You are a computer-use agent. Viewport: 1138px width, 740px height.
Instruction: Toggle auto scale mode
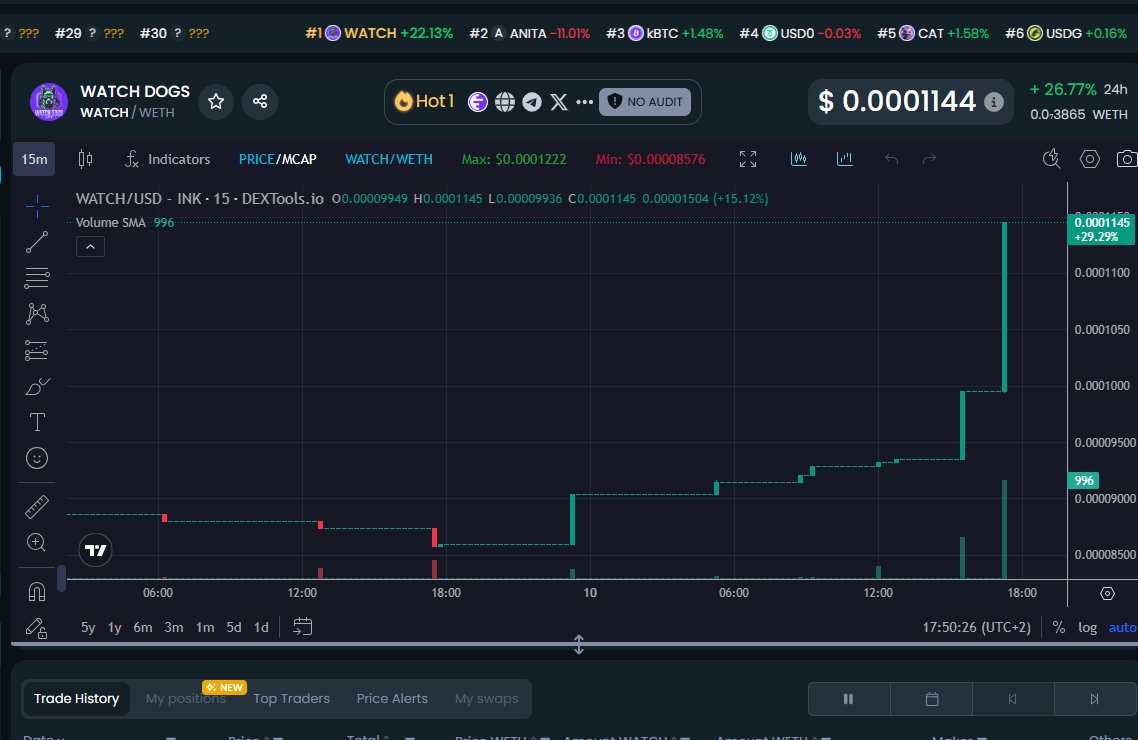[1122, 628]
